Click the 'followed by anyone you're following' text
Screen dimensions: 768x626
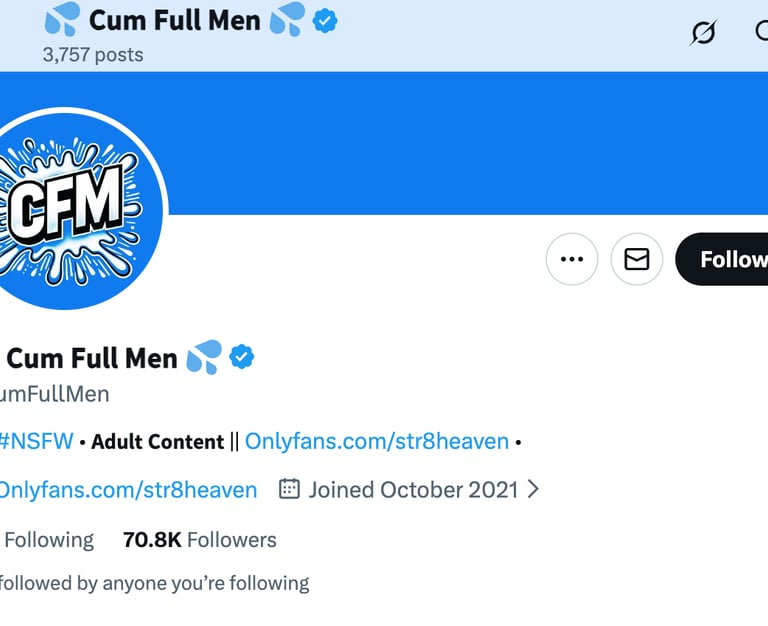coord(153,582)
